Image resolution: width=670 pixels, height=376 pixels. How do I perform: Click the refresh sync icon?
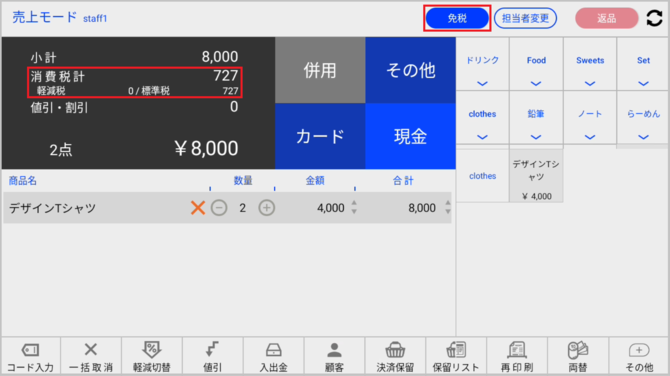click(654, 18)
